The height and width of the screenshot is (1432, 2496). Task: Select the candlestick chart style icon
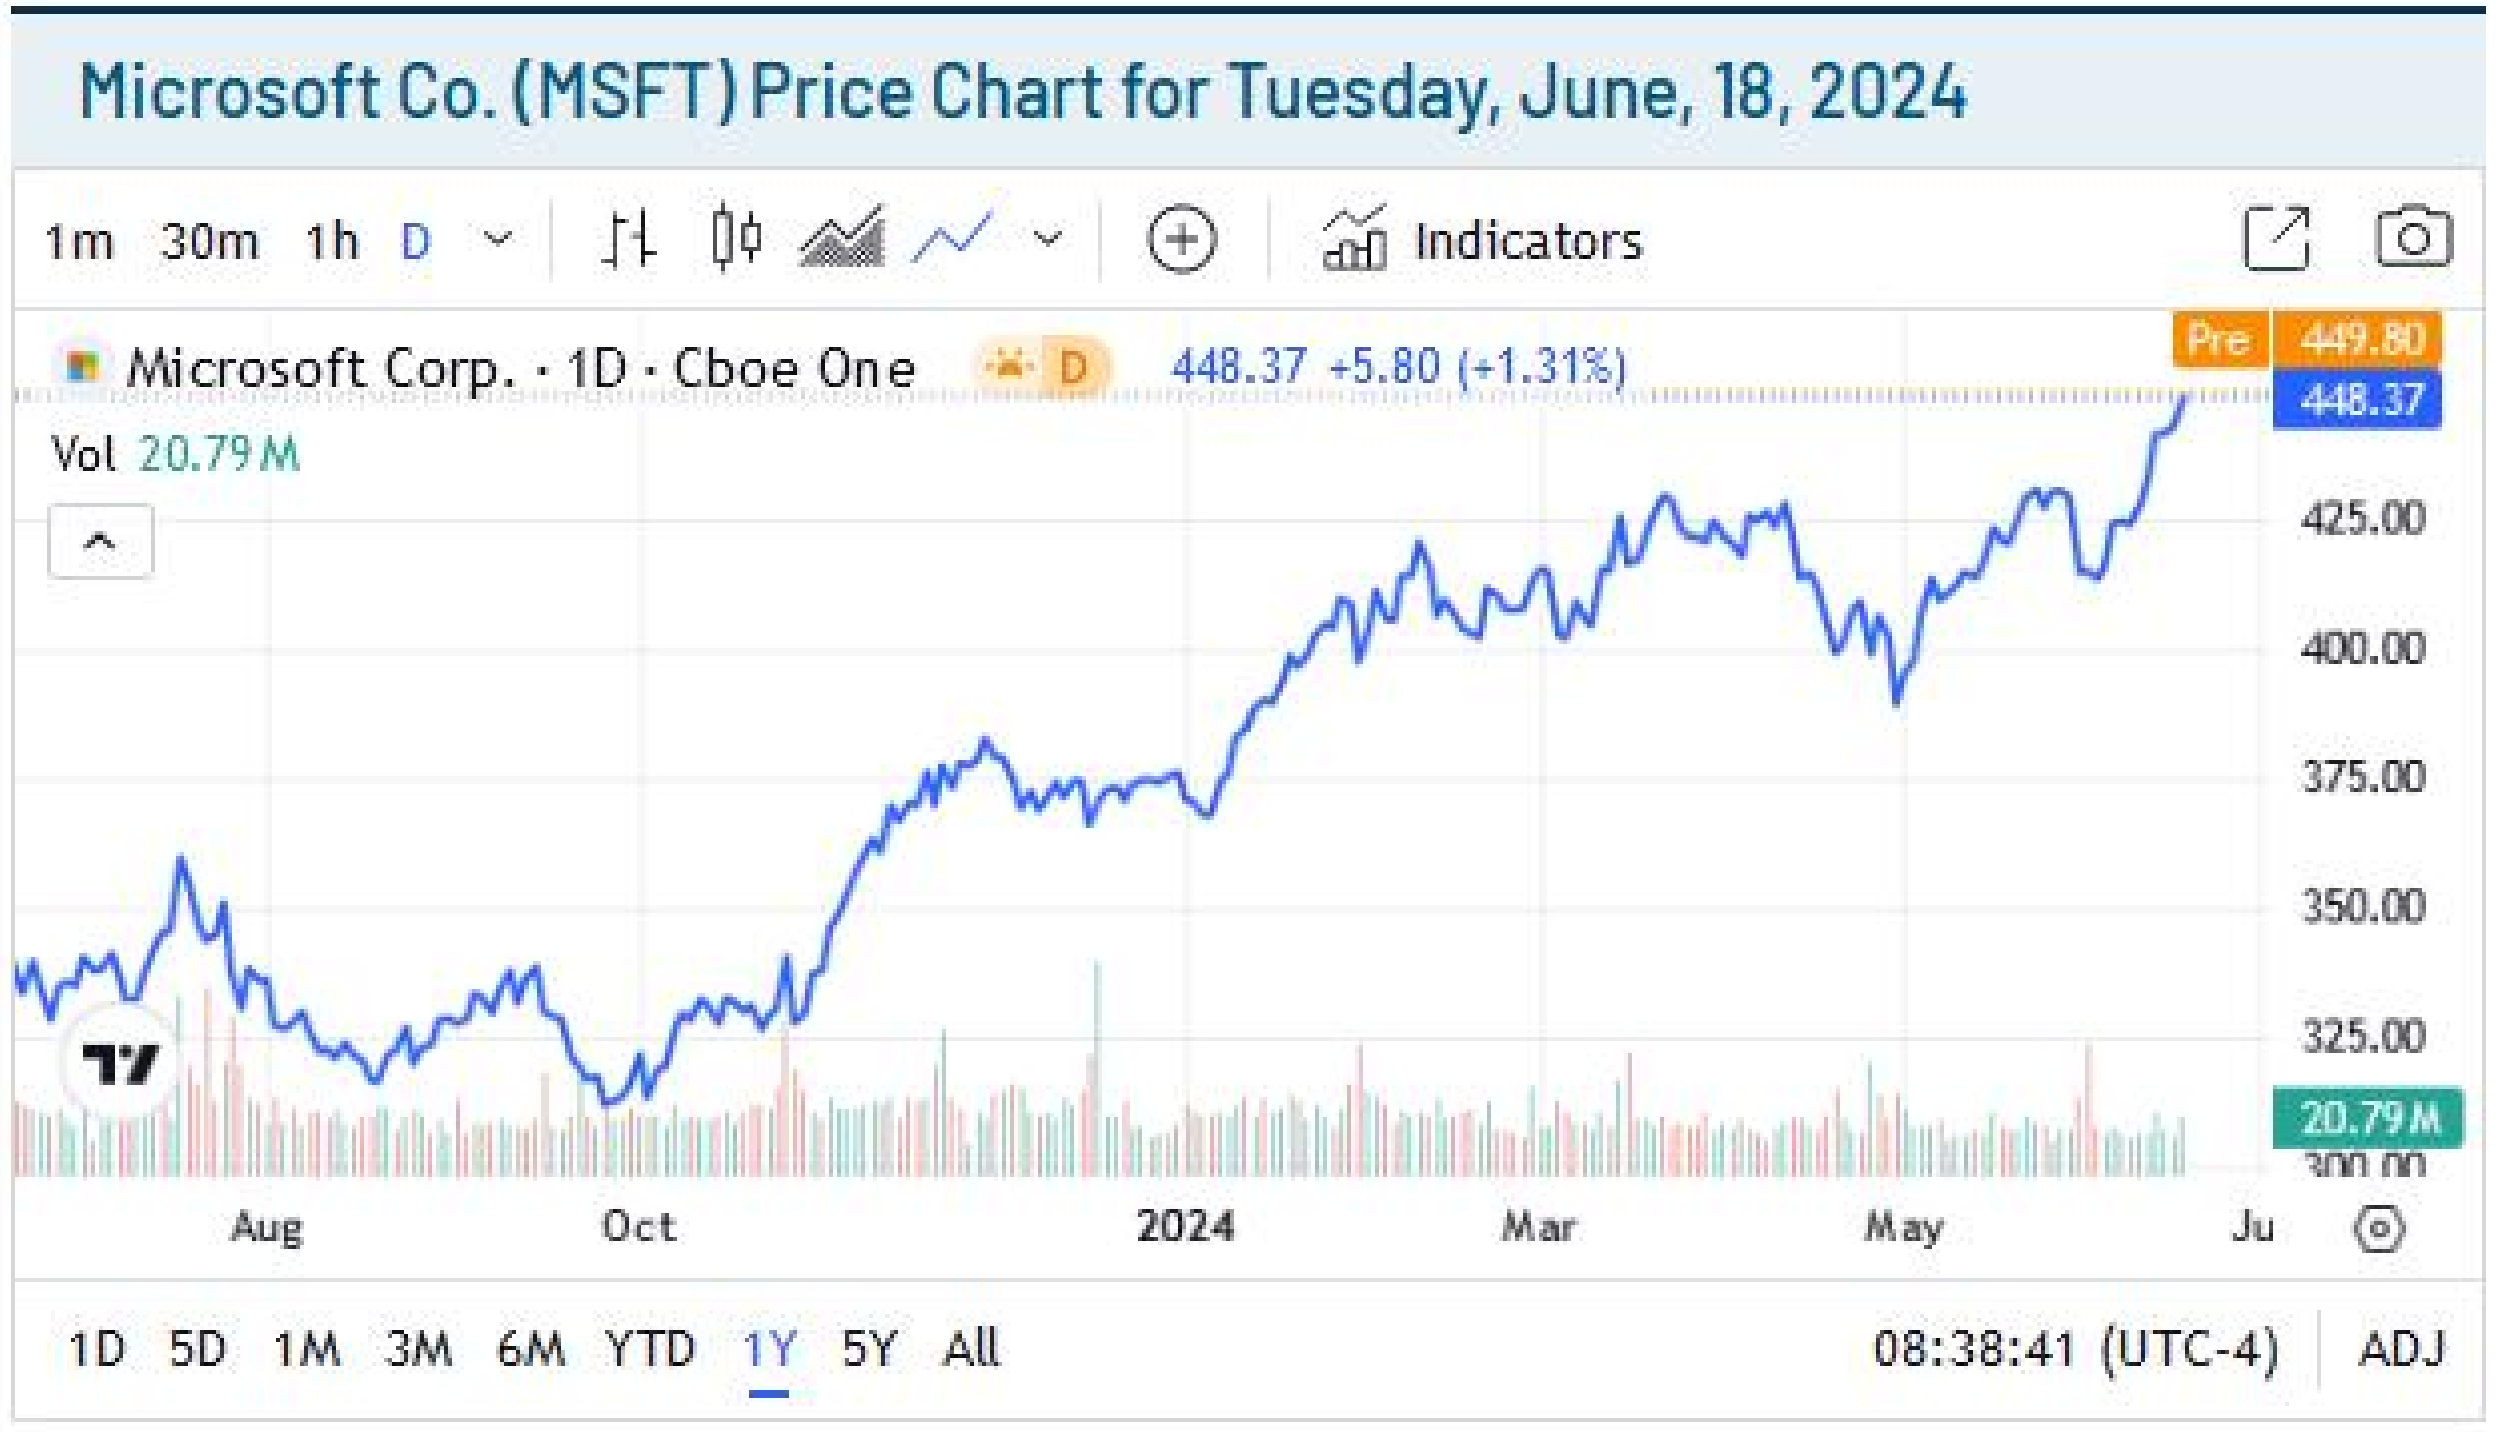pyautogui.click(x=736, y=240)
